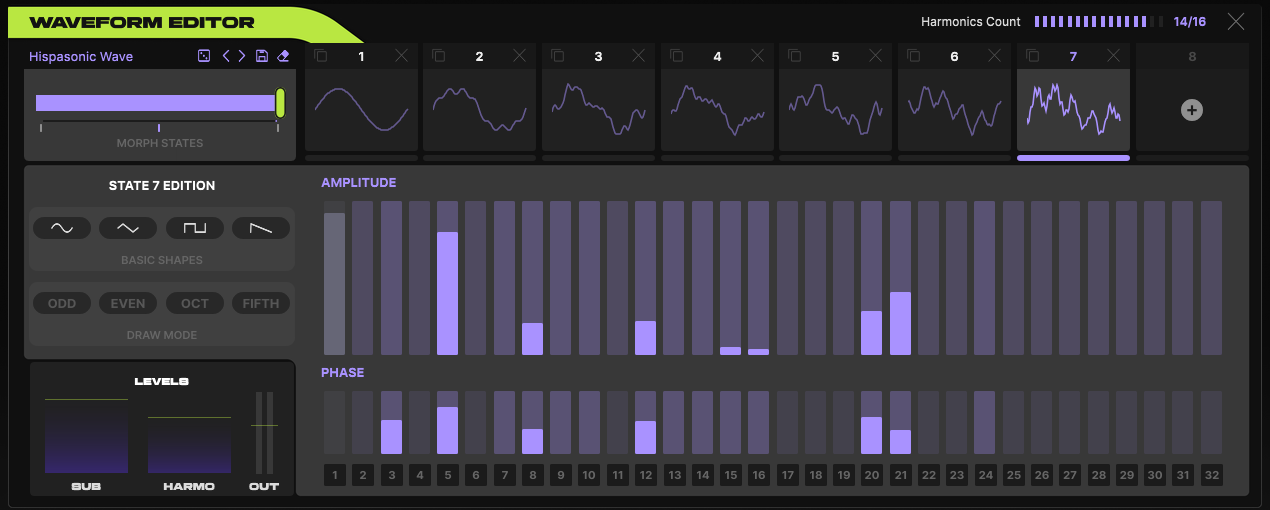
Task: Delete morph state 7
Action: 1113,56
